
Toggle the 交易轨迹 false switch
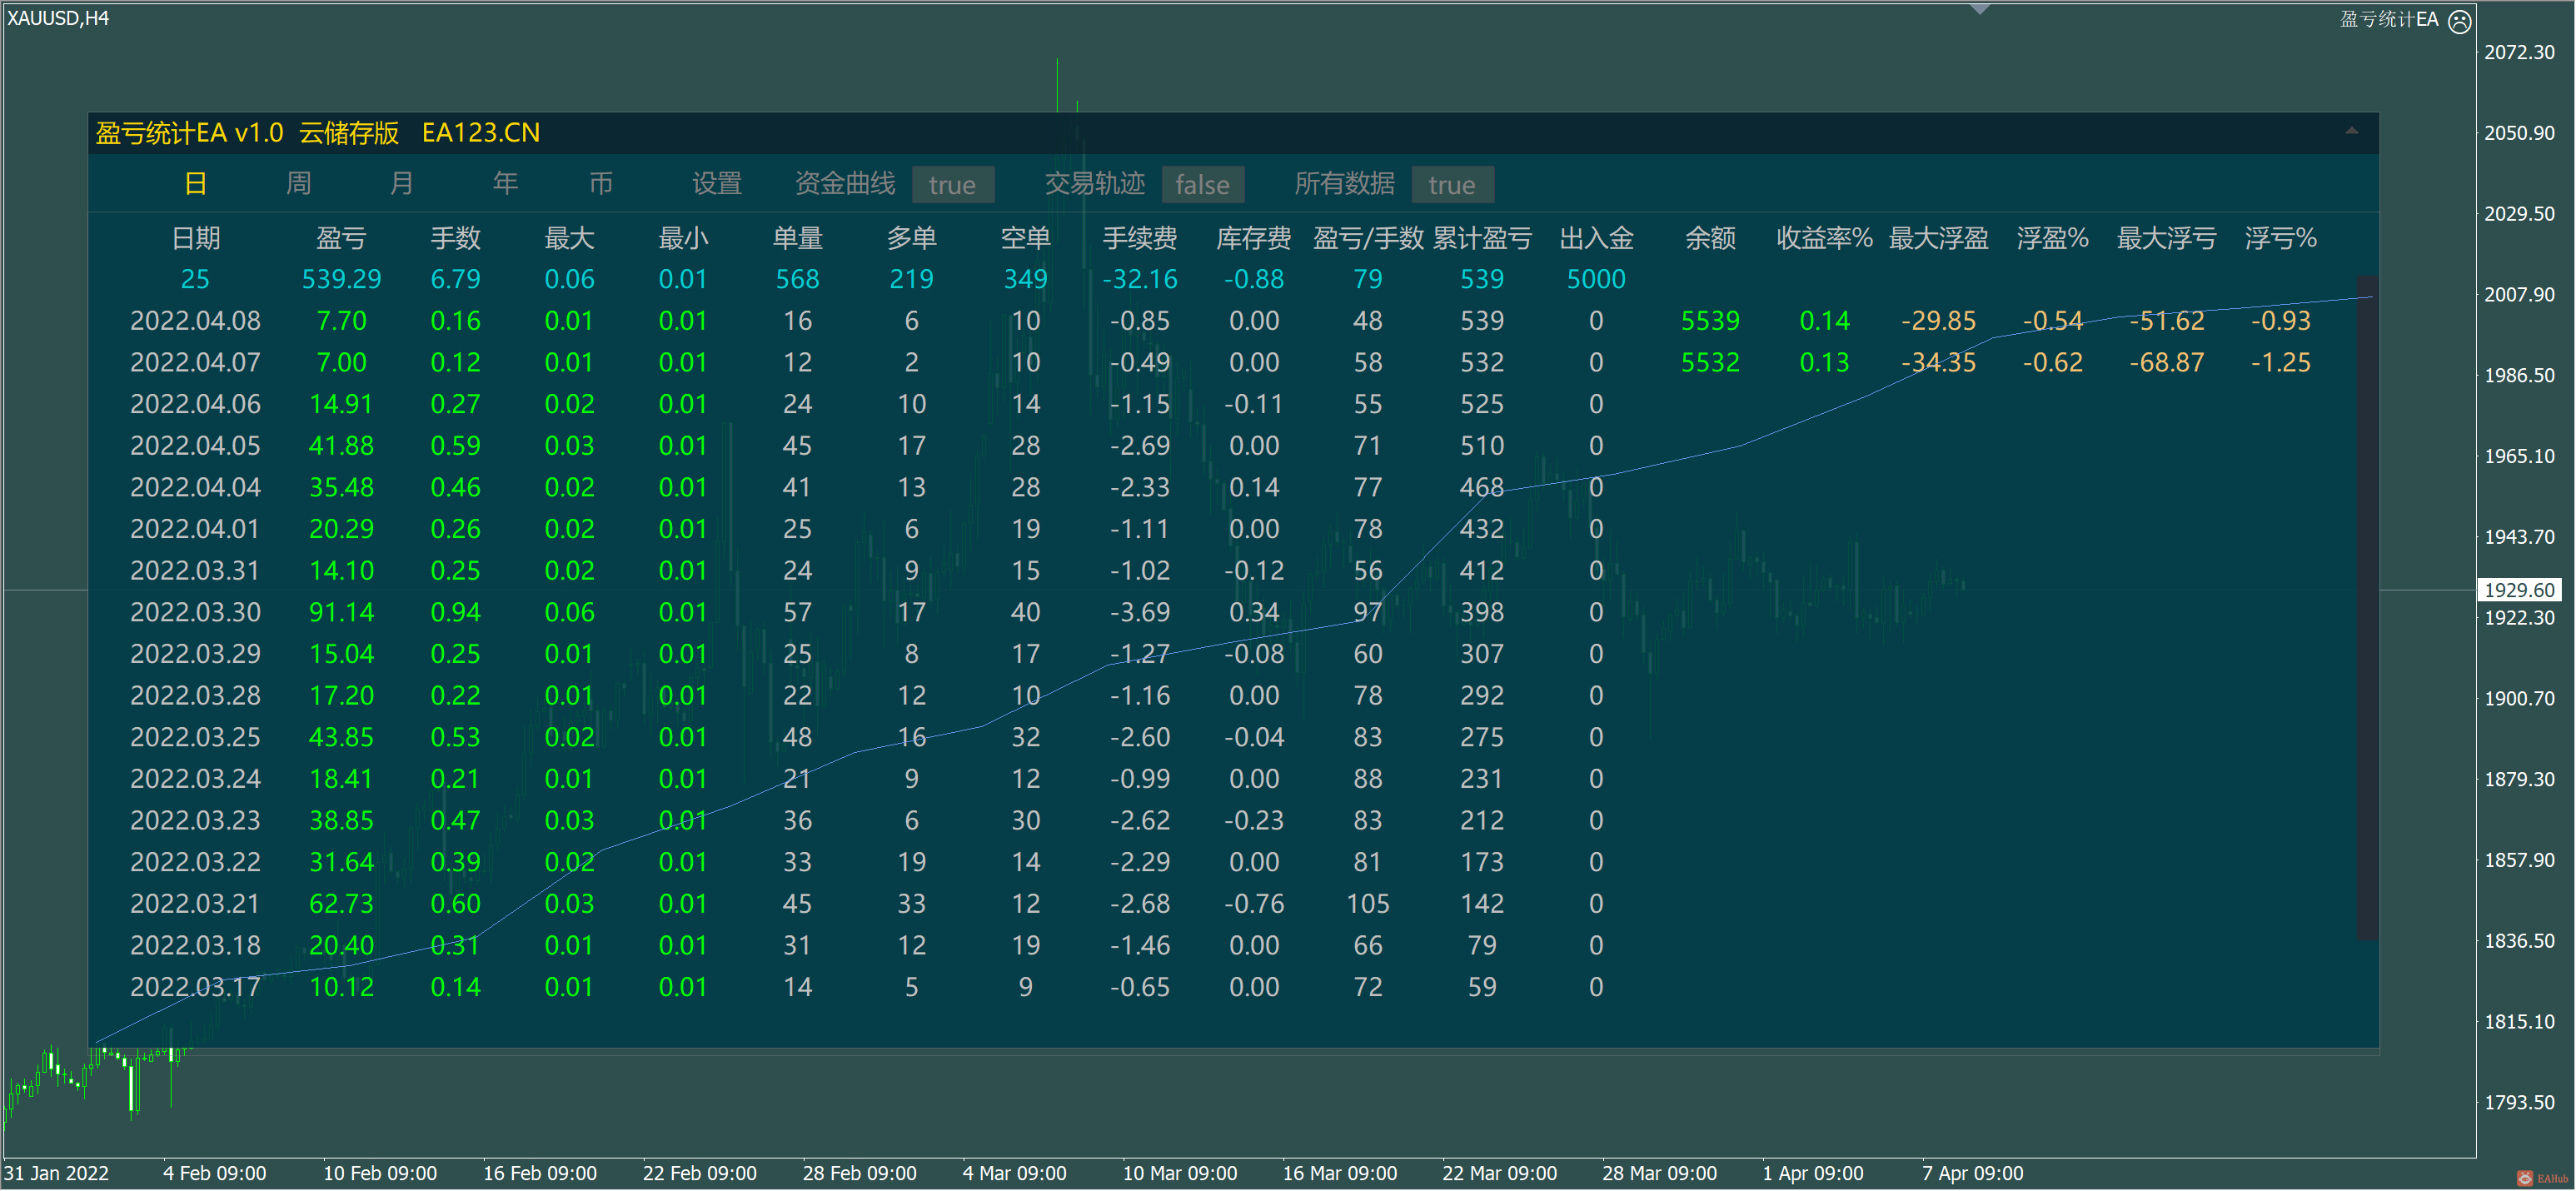pyautogui.click(x=1201, y=185)
